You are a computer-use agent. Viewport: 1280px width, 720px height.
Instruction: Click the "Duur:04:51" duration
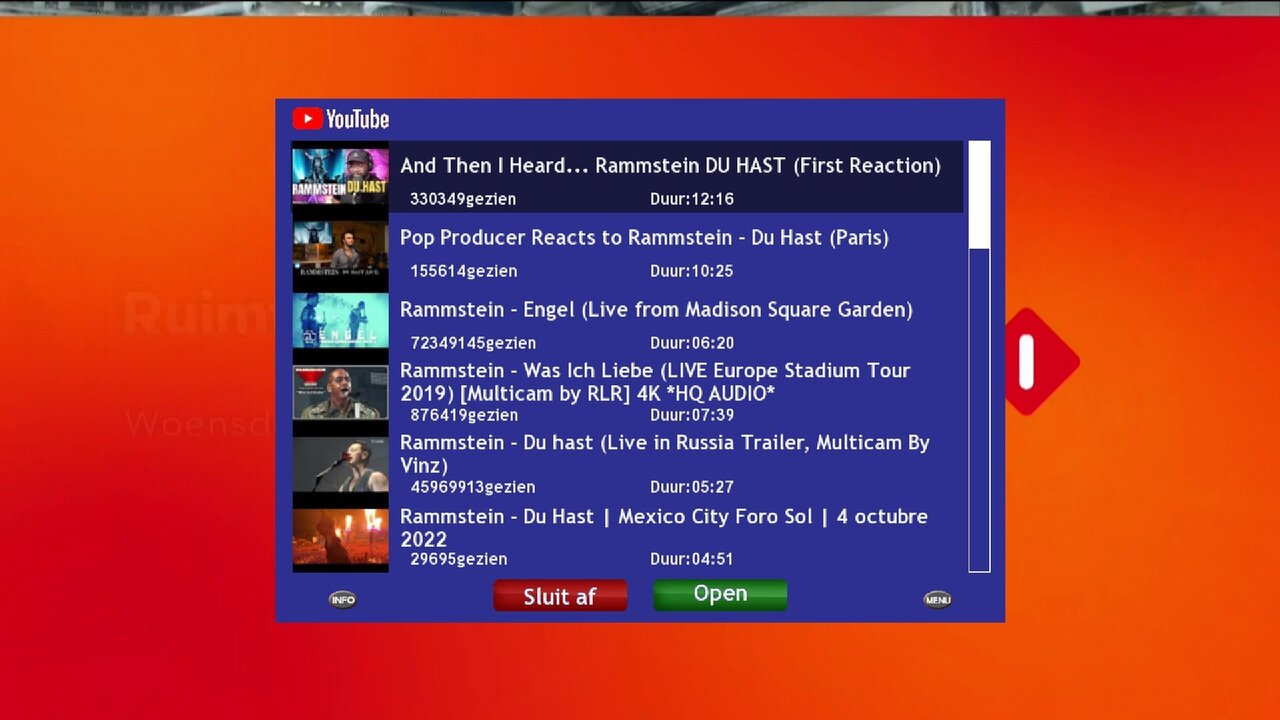pyautogui.click(x=692, y=559)
